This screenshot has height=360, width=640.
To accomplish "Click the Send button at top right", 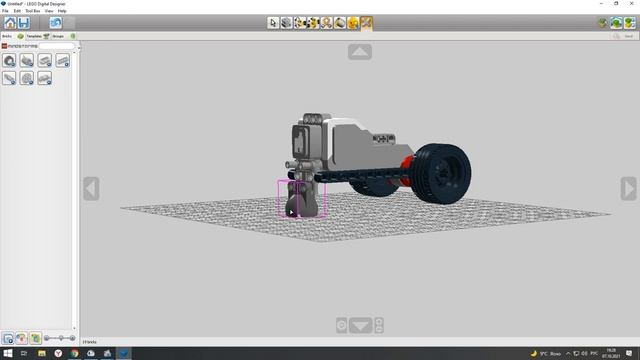I will pyautogui.click(x=629, y=36).
